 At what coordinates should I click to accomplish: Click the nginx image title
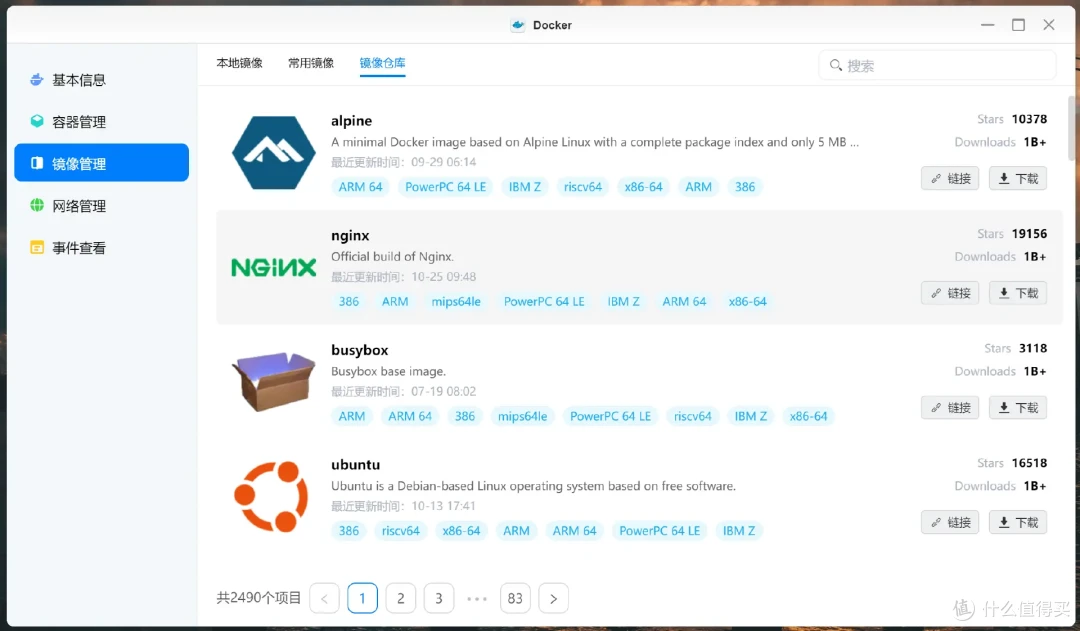point(350,236)
